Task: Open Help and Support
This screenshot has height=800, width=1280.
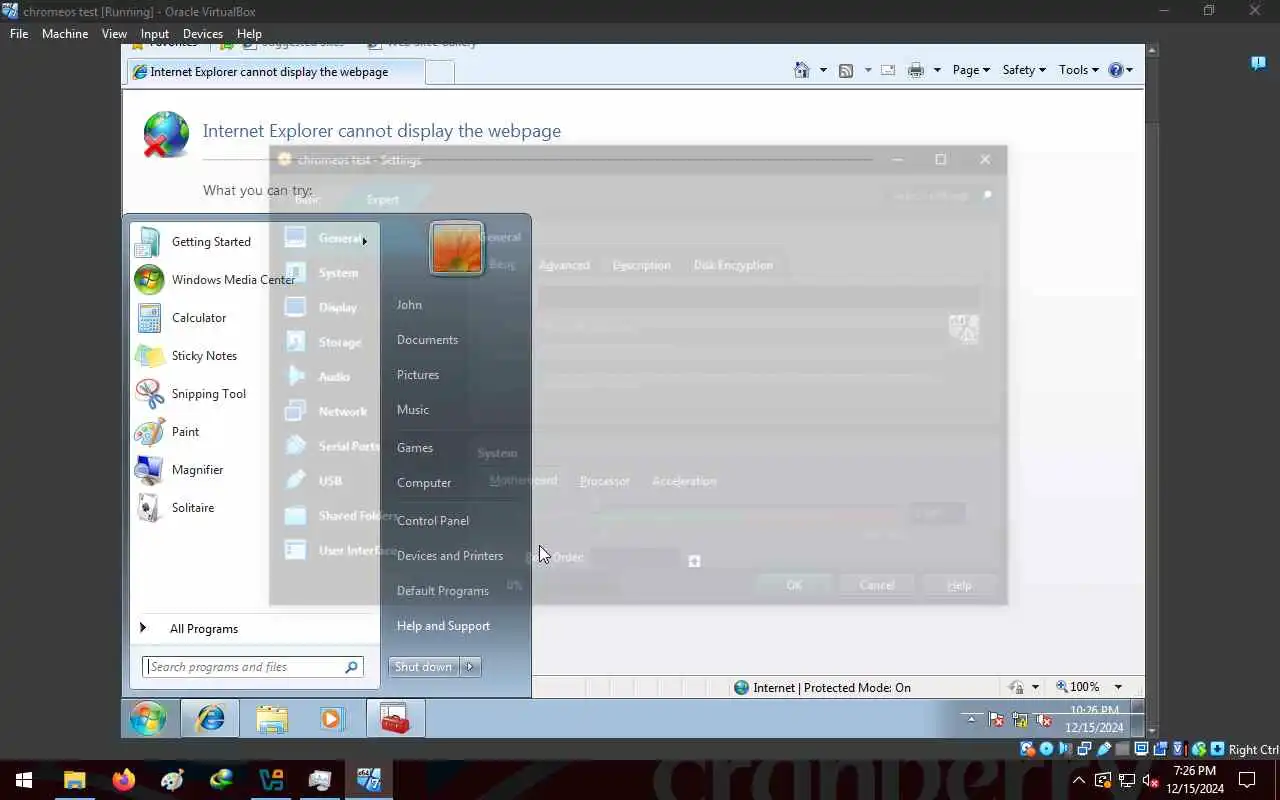Action: pyautogui.click(x=443, y=626)
